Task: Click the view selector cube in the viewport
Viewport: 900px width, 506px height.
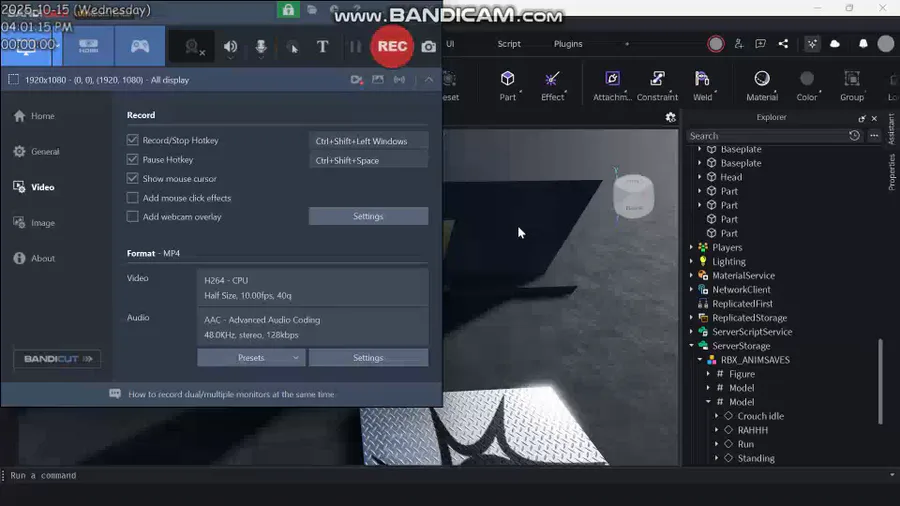Action: point(633,196)
